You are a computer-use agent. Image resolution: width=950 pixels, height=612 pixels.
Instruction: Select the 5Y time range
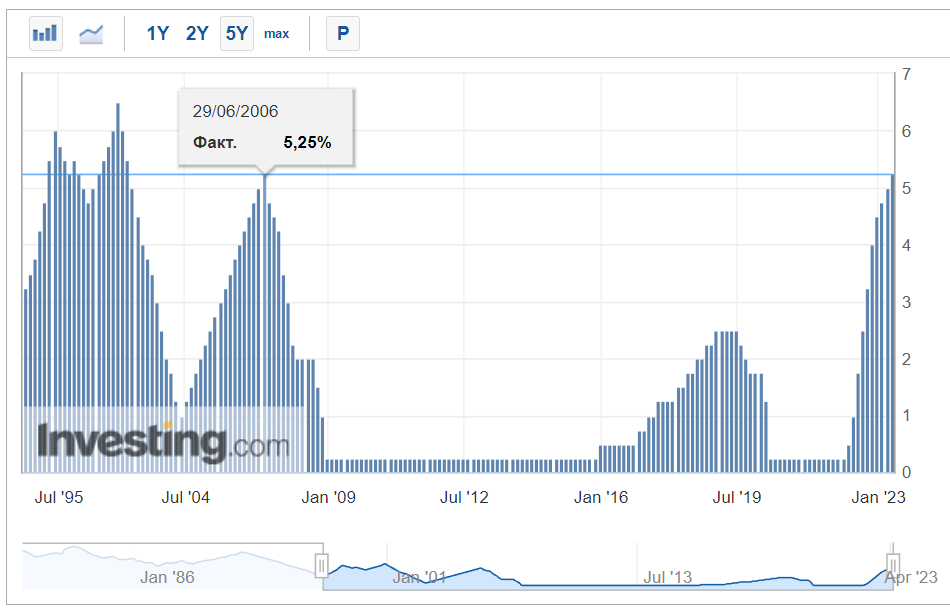tap(237, 33)
